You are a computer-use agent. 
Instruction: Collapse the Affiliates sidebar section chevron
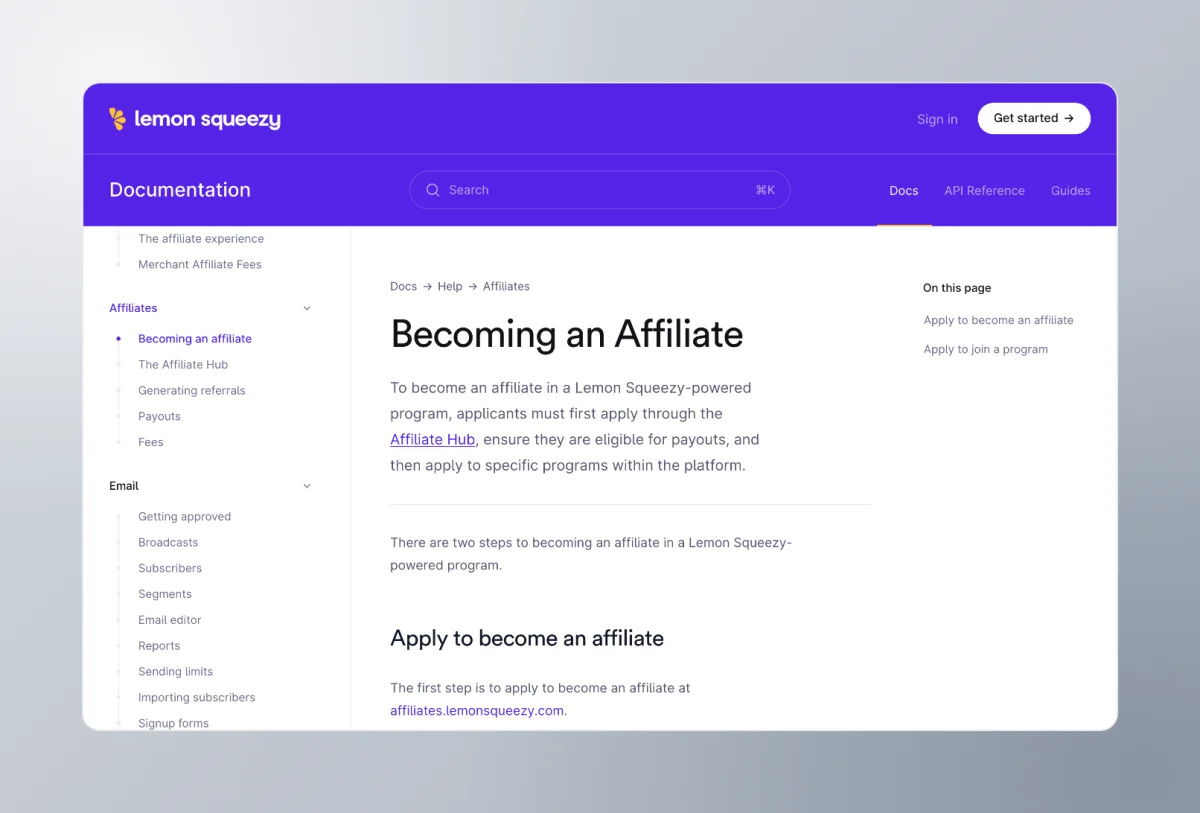[307, 308]
